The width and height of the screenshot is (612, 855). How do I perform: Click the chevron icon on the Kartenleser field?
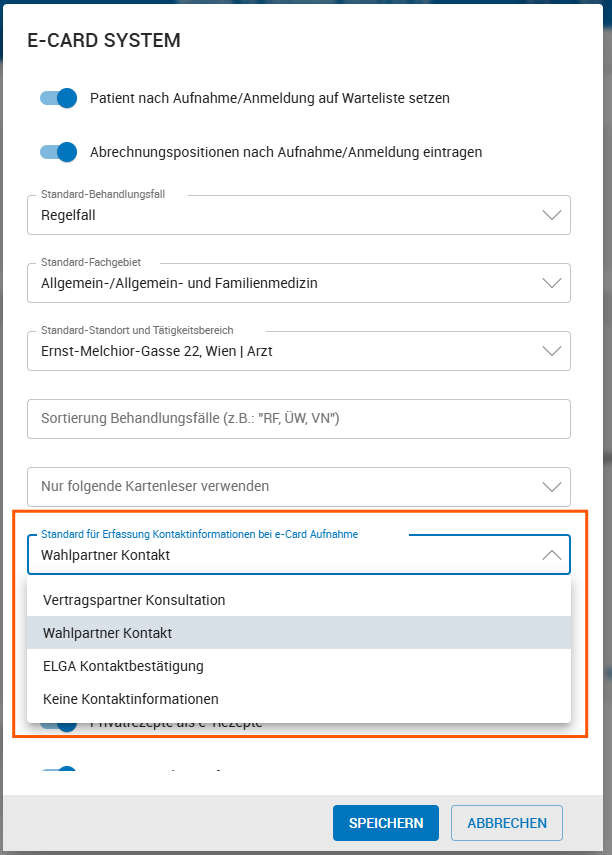click(x=551, y=487)
